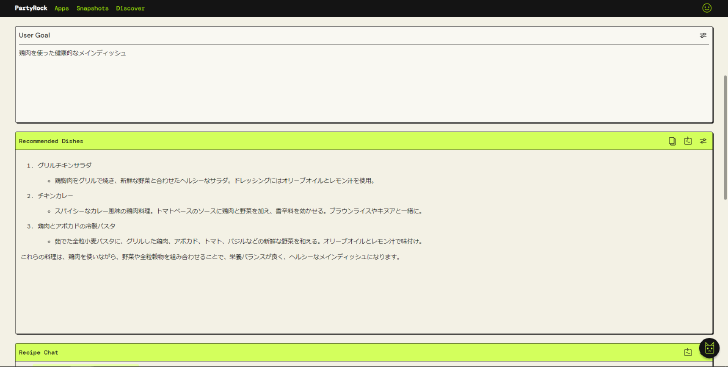The width and height of the screenshot is (728, 367).
Task: Select dish 2 チキンカレー
Action: coord(55,196)
